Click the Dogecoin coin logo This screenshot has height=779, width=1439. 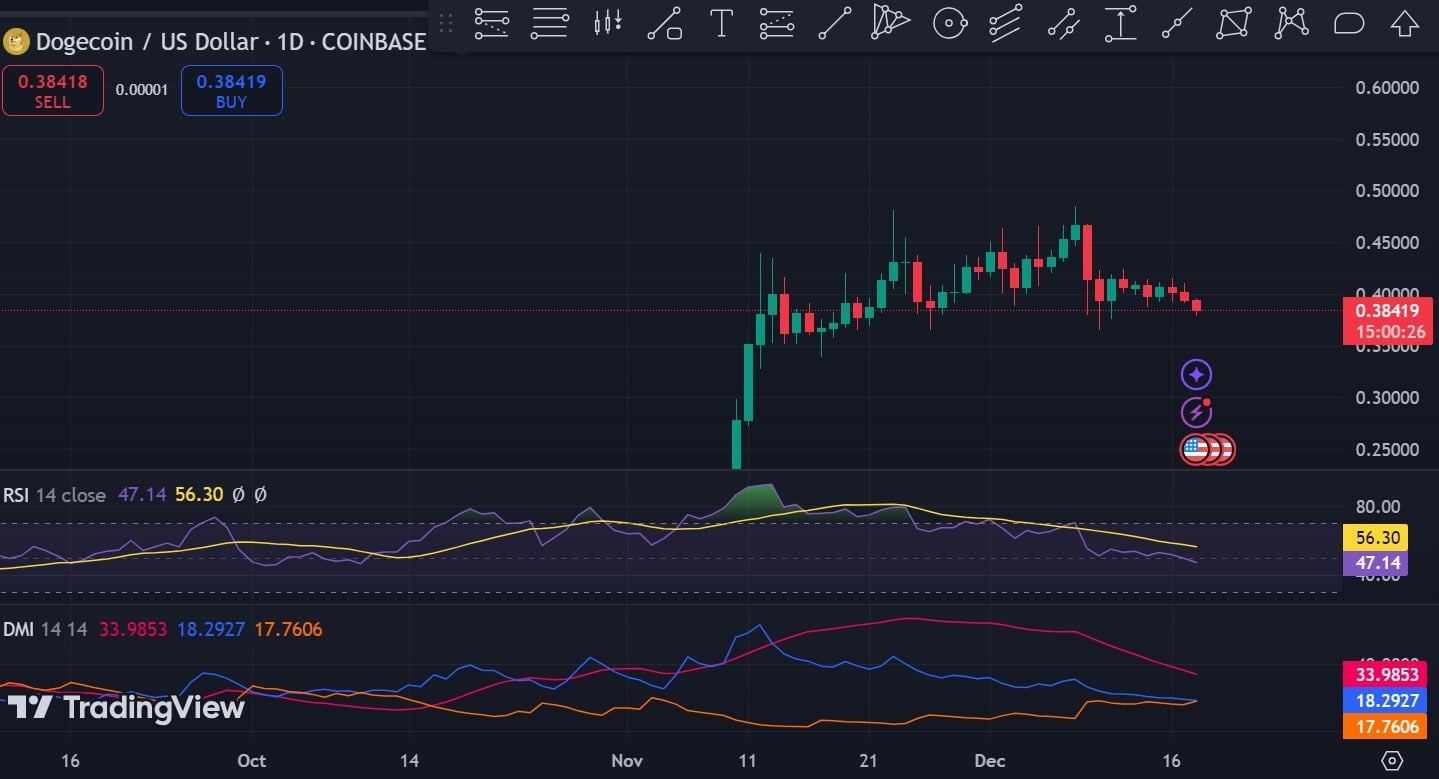(16, 42)
